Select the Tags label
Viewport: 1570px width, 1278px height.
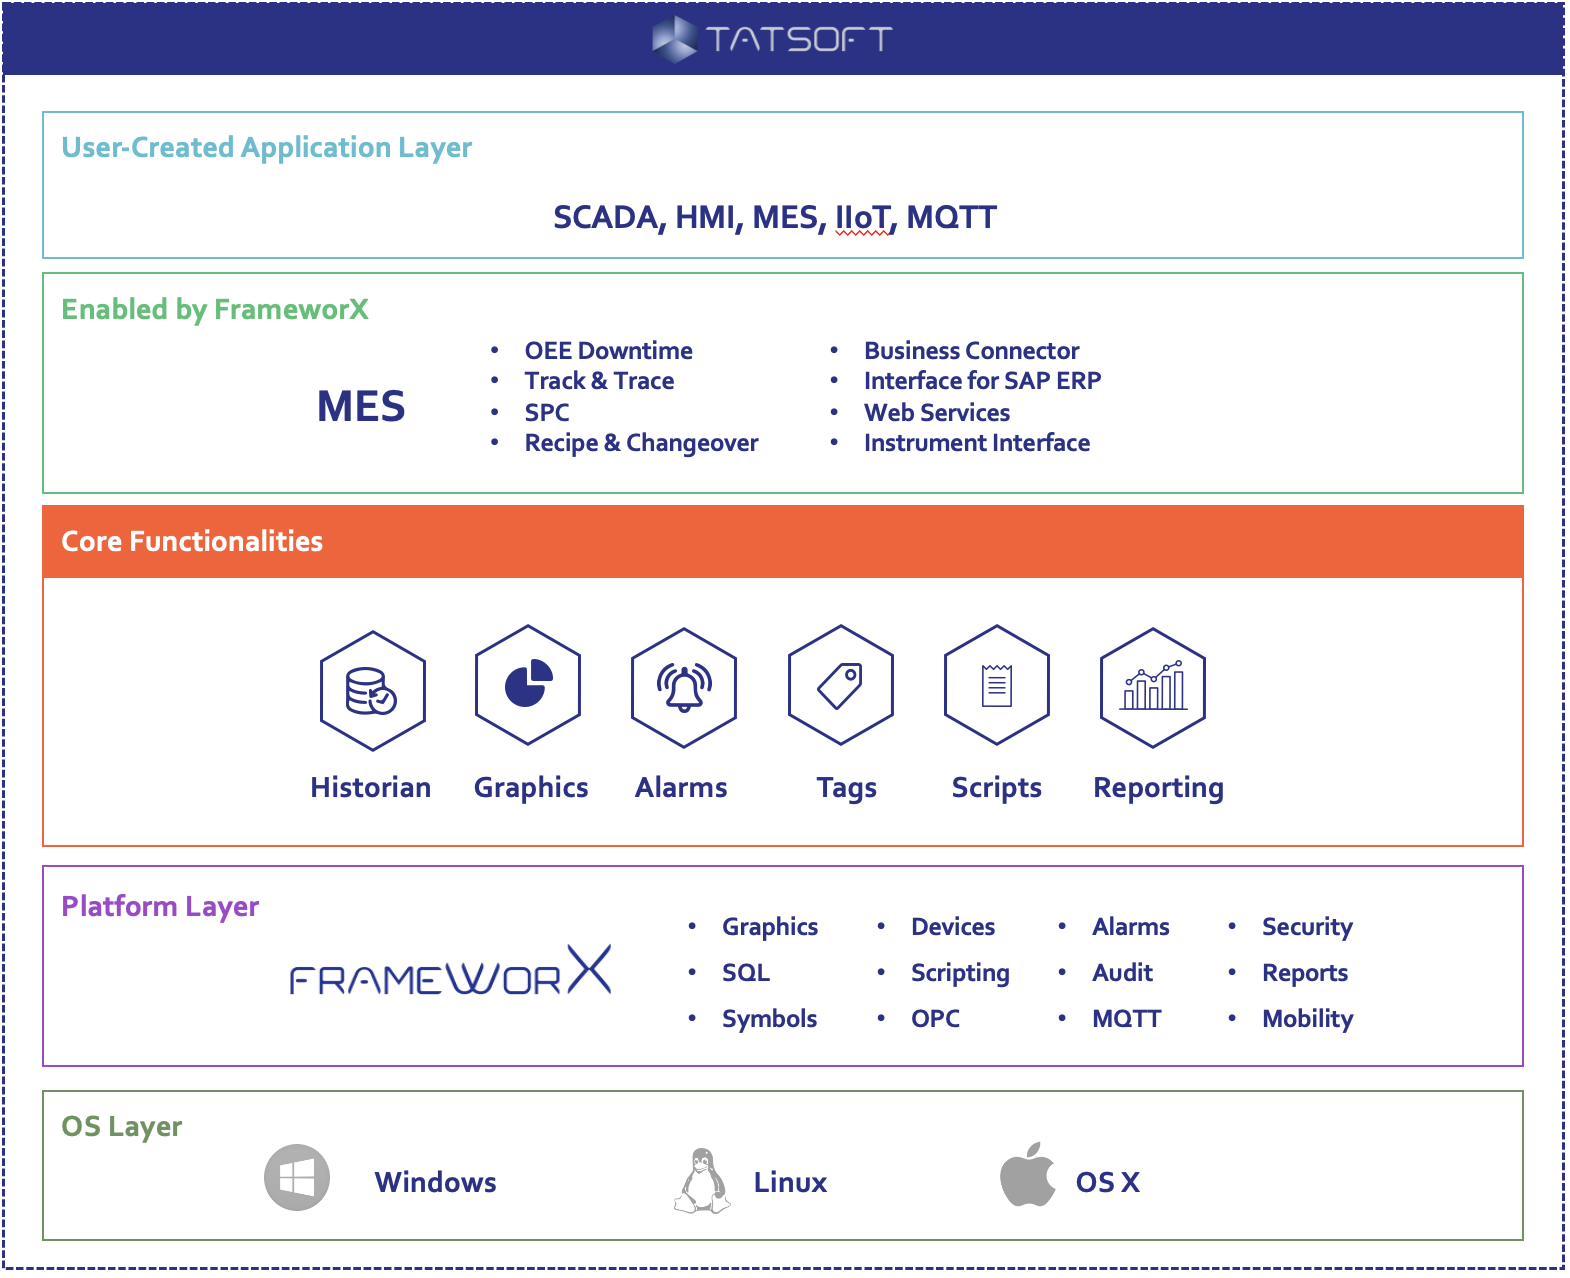(x=847, y=788)
